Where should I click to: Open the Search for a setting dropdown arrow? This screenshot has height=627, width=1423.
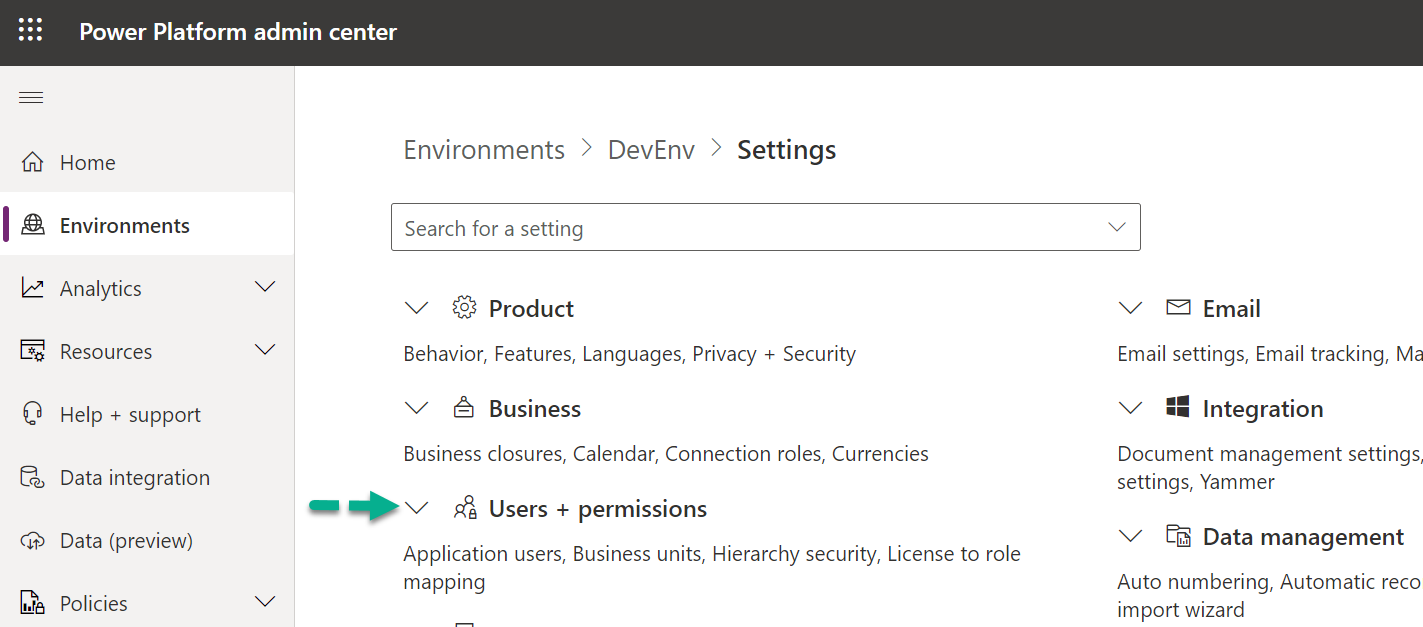(1117, 228)
